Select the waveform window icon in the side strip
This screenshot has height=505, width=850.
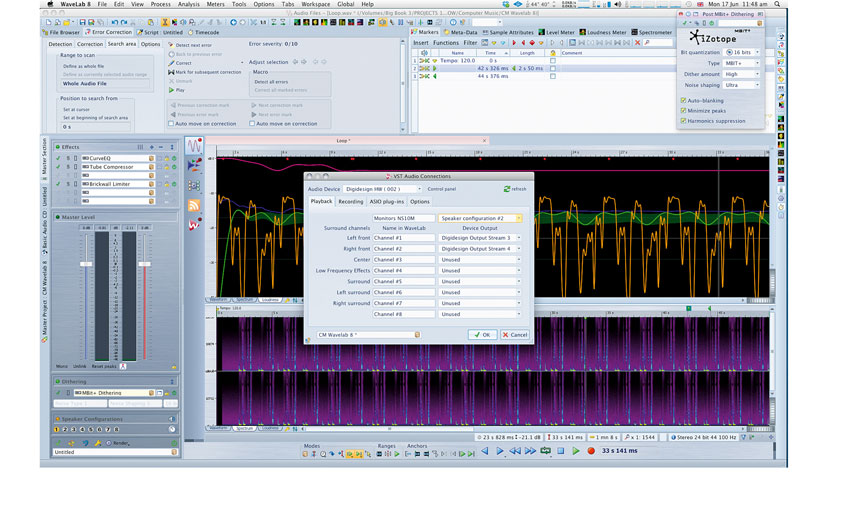point(194,146)
